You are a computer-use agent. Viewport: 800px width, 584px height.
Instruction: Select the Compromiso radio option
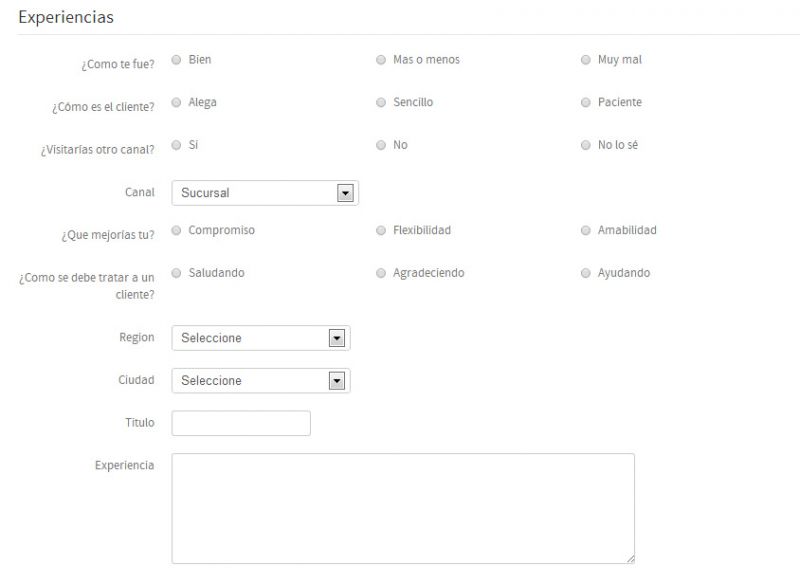(x=176, y=231)
